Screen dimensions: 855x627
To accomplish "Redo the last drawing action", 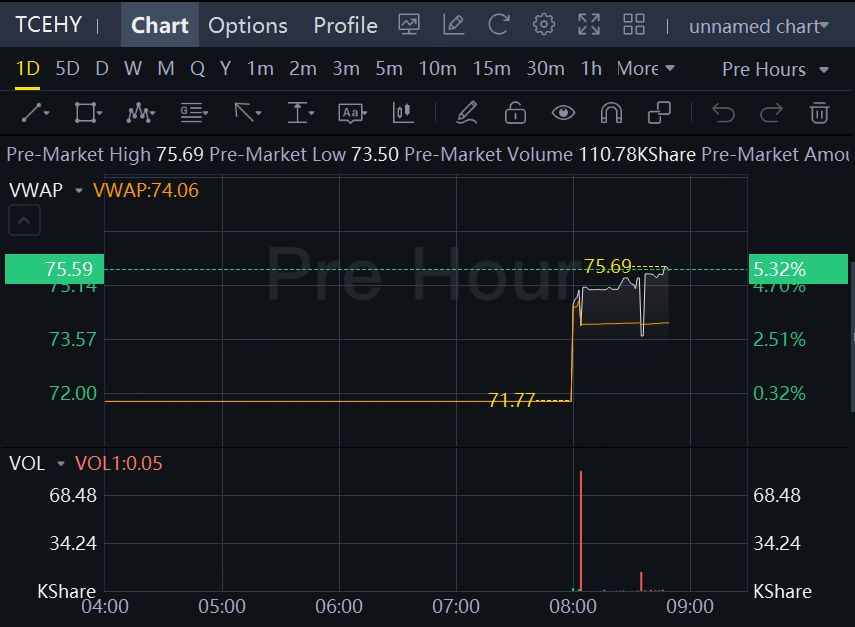I will (771, 113).
